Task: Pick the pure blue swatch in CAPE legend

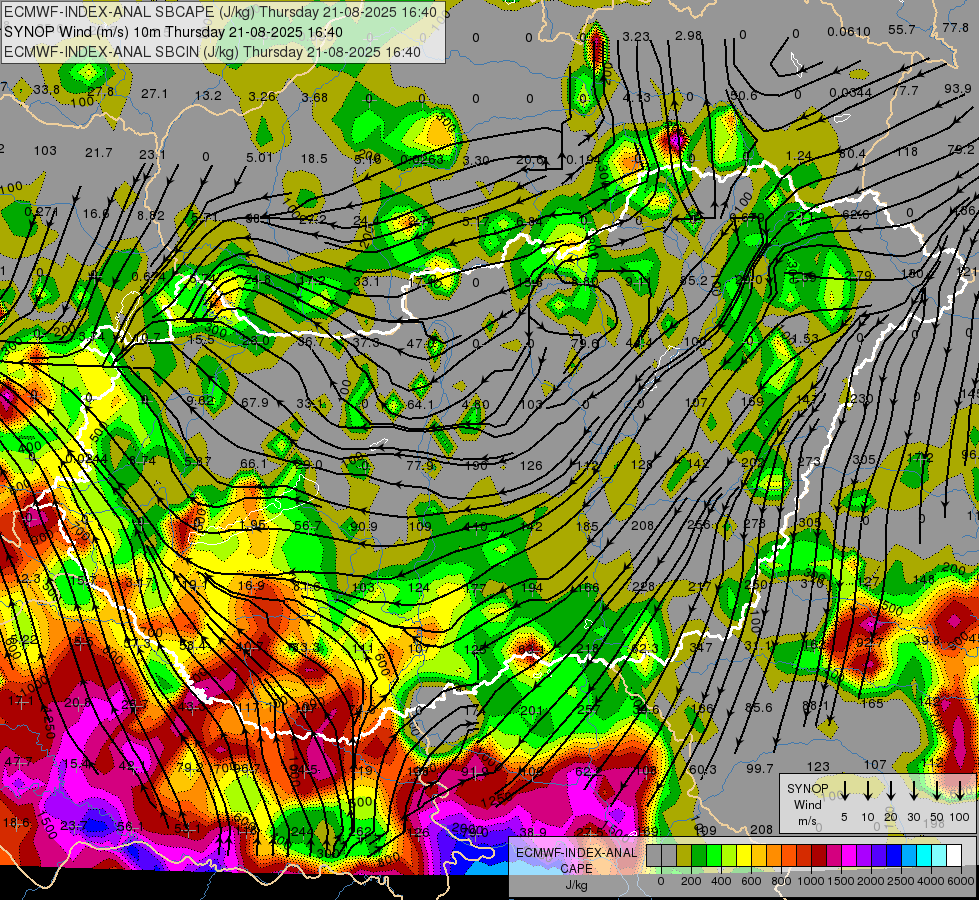Action: pos(893,856)
